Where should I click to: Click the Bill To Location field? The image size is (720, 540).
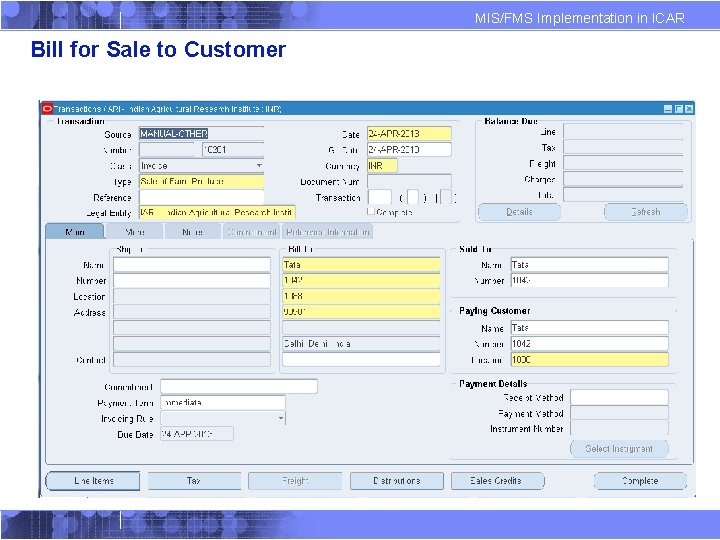tap(361, 296)
